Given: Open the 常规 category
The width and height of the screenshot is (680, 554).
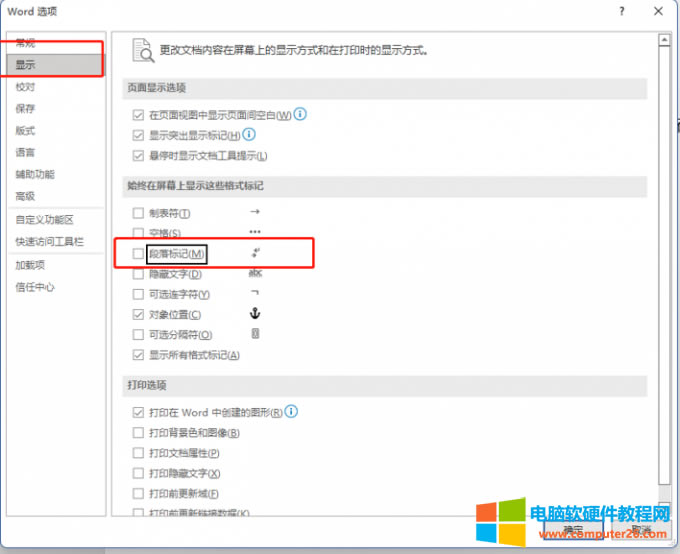Looking at the screenshot, I should (25, 43).
